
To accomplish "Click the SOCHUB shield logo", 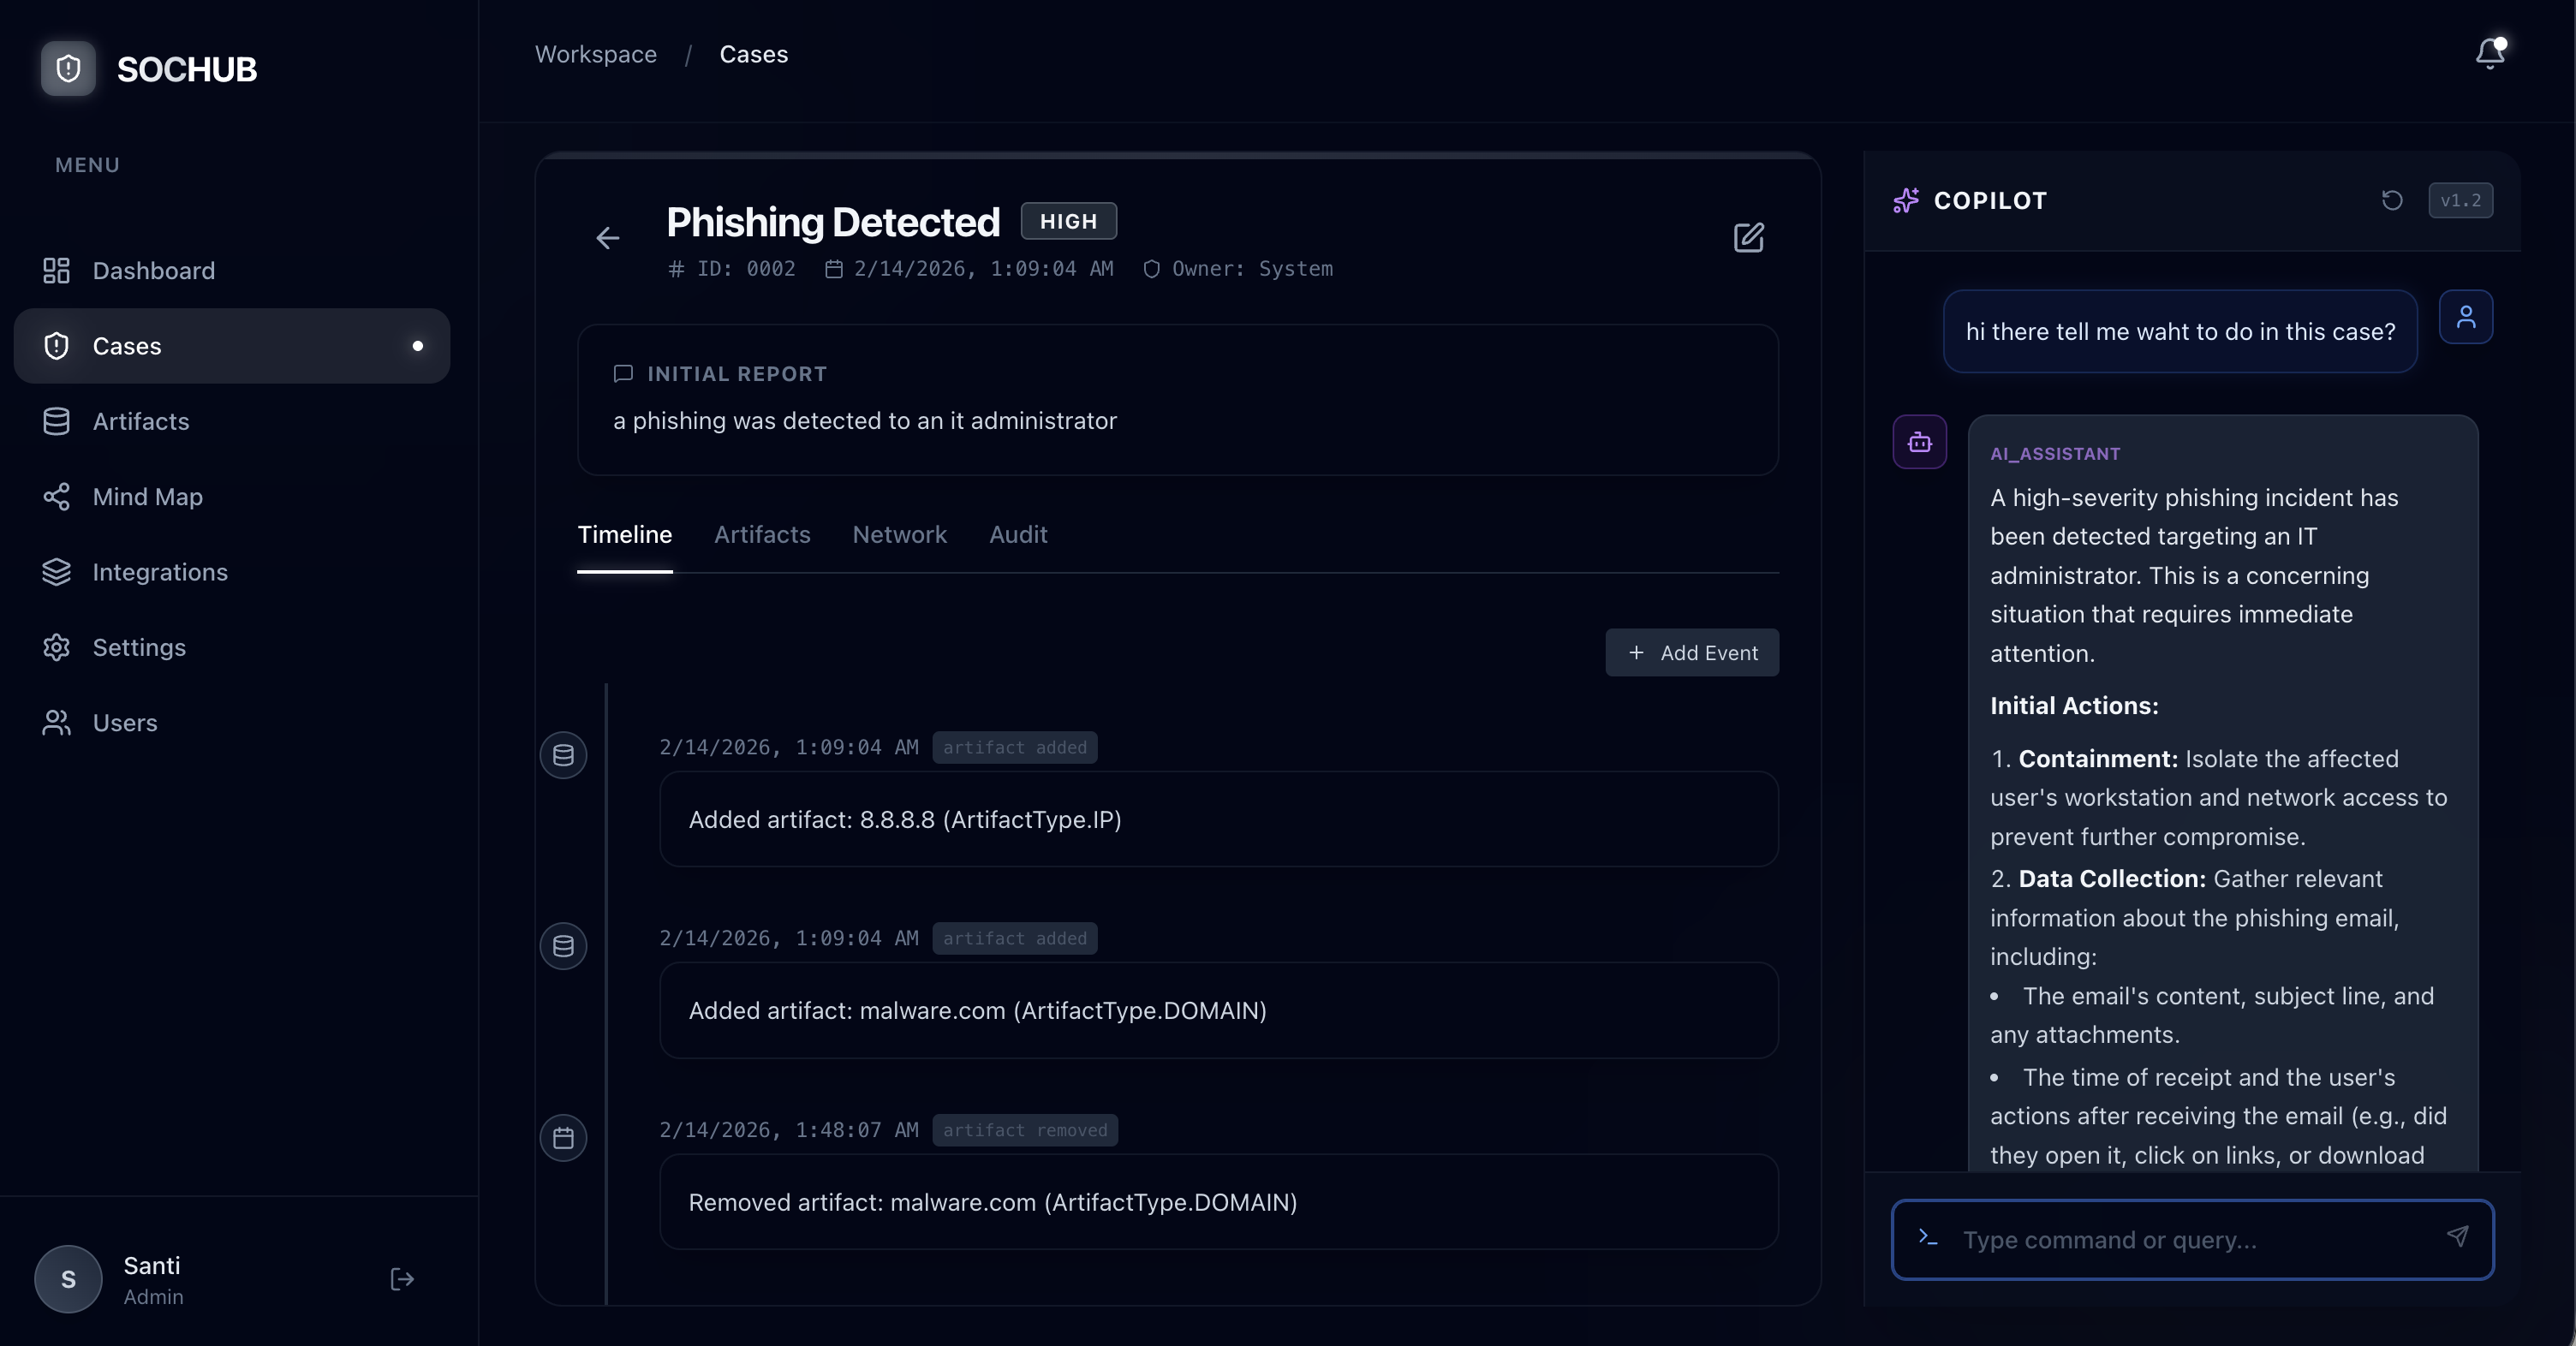I will pyautogui.click(x=66, y=68).
